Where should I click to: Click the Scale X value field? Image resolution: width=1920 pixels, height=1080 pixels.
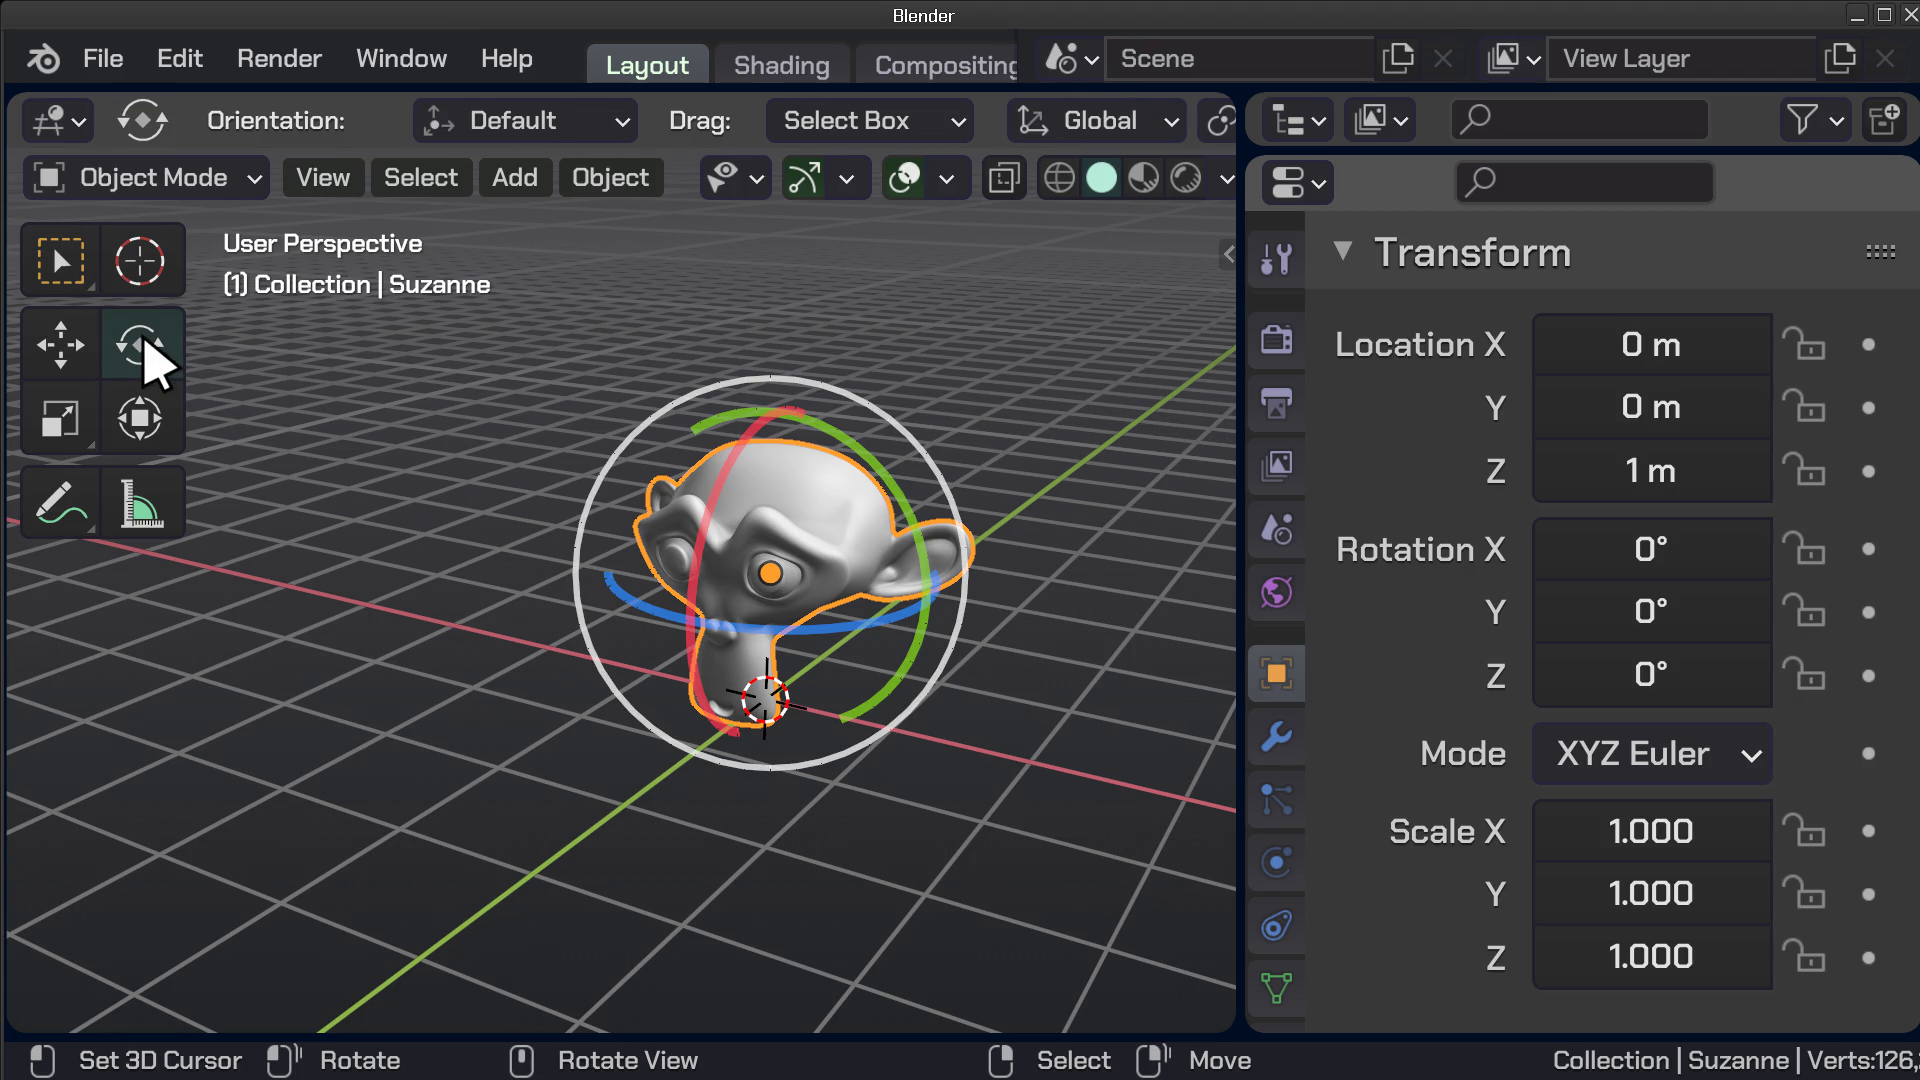(1651, 831)
